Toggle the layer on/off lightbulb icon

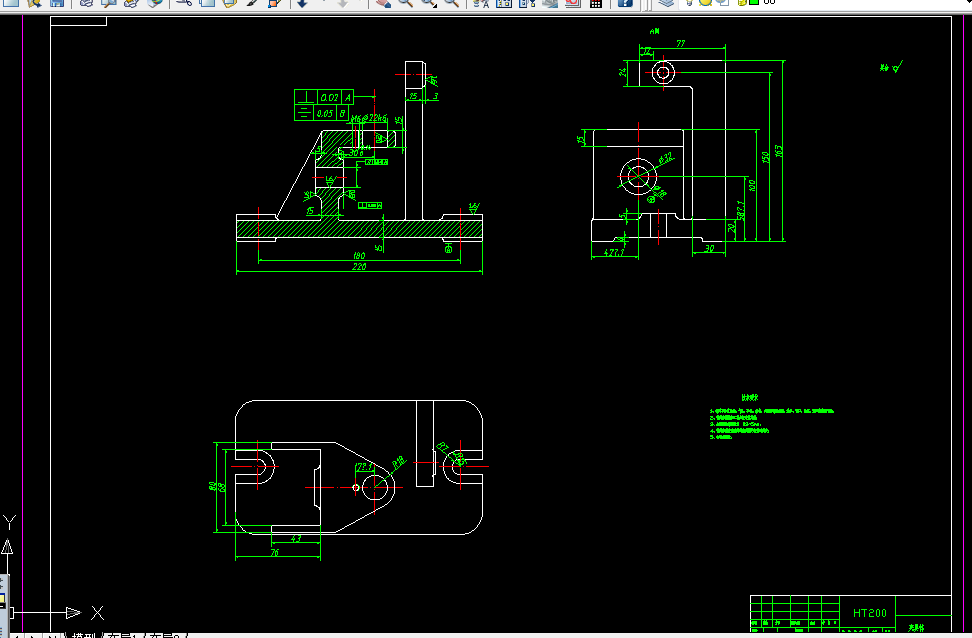pos(689,2)
